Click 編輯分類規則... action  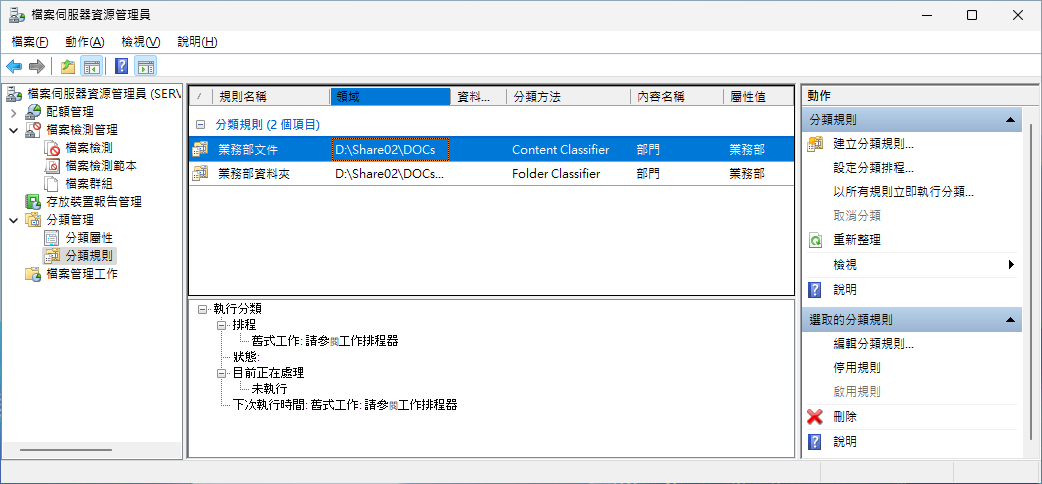click(x=873, y=344)
